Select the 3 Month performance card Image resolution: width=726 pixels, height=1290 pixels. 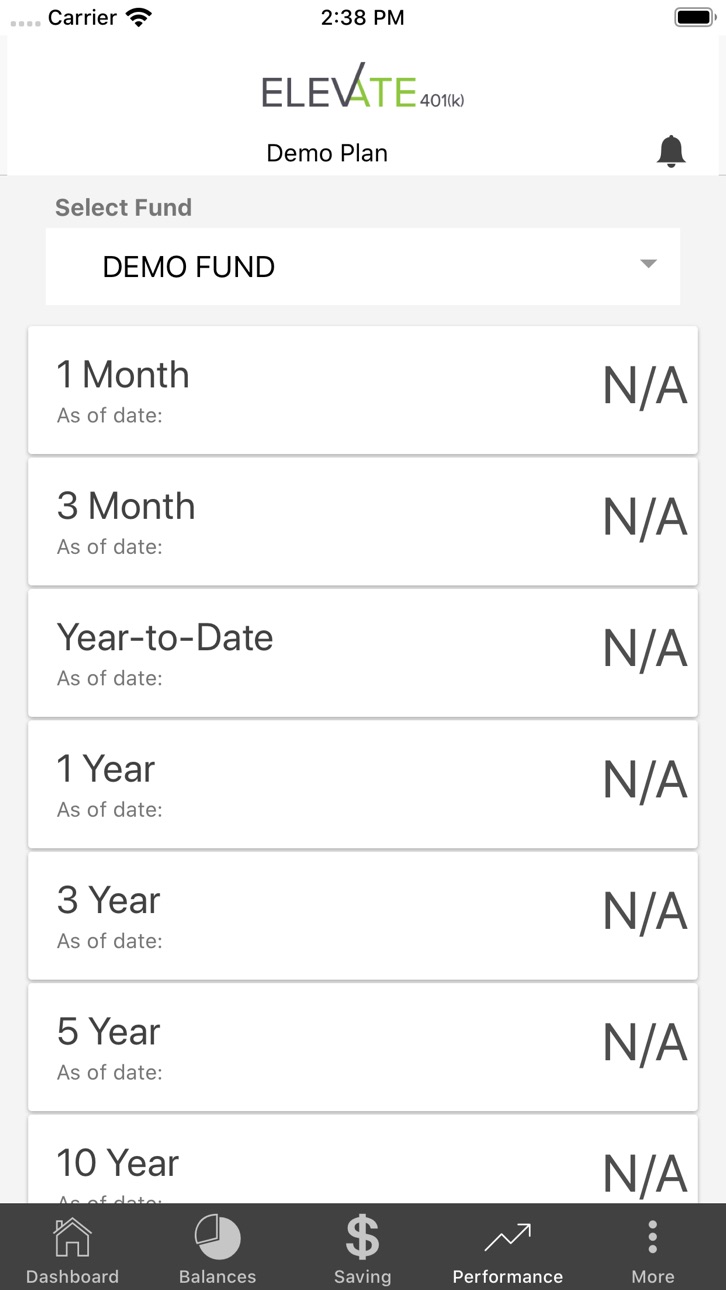pyautogui.click(x=363, y=521)
